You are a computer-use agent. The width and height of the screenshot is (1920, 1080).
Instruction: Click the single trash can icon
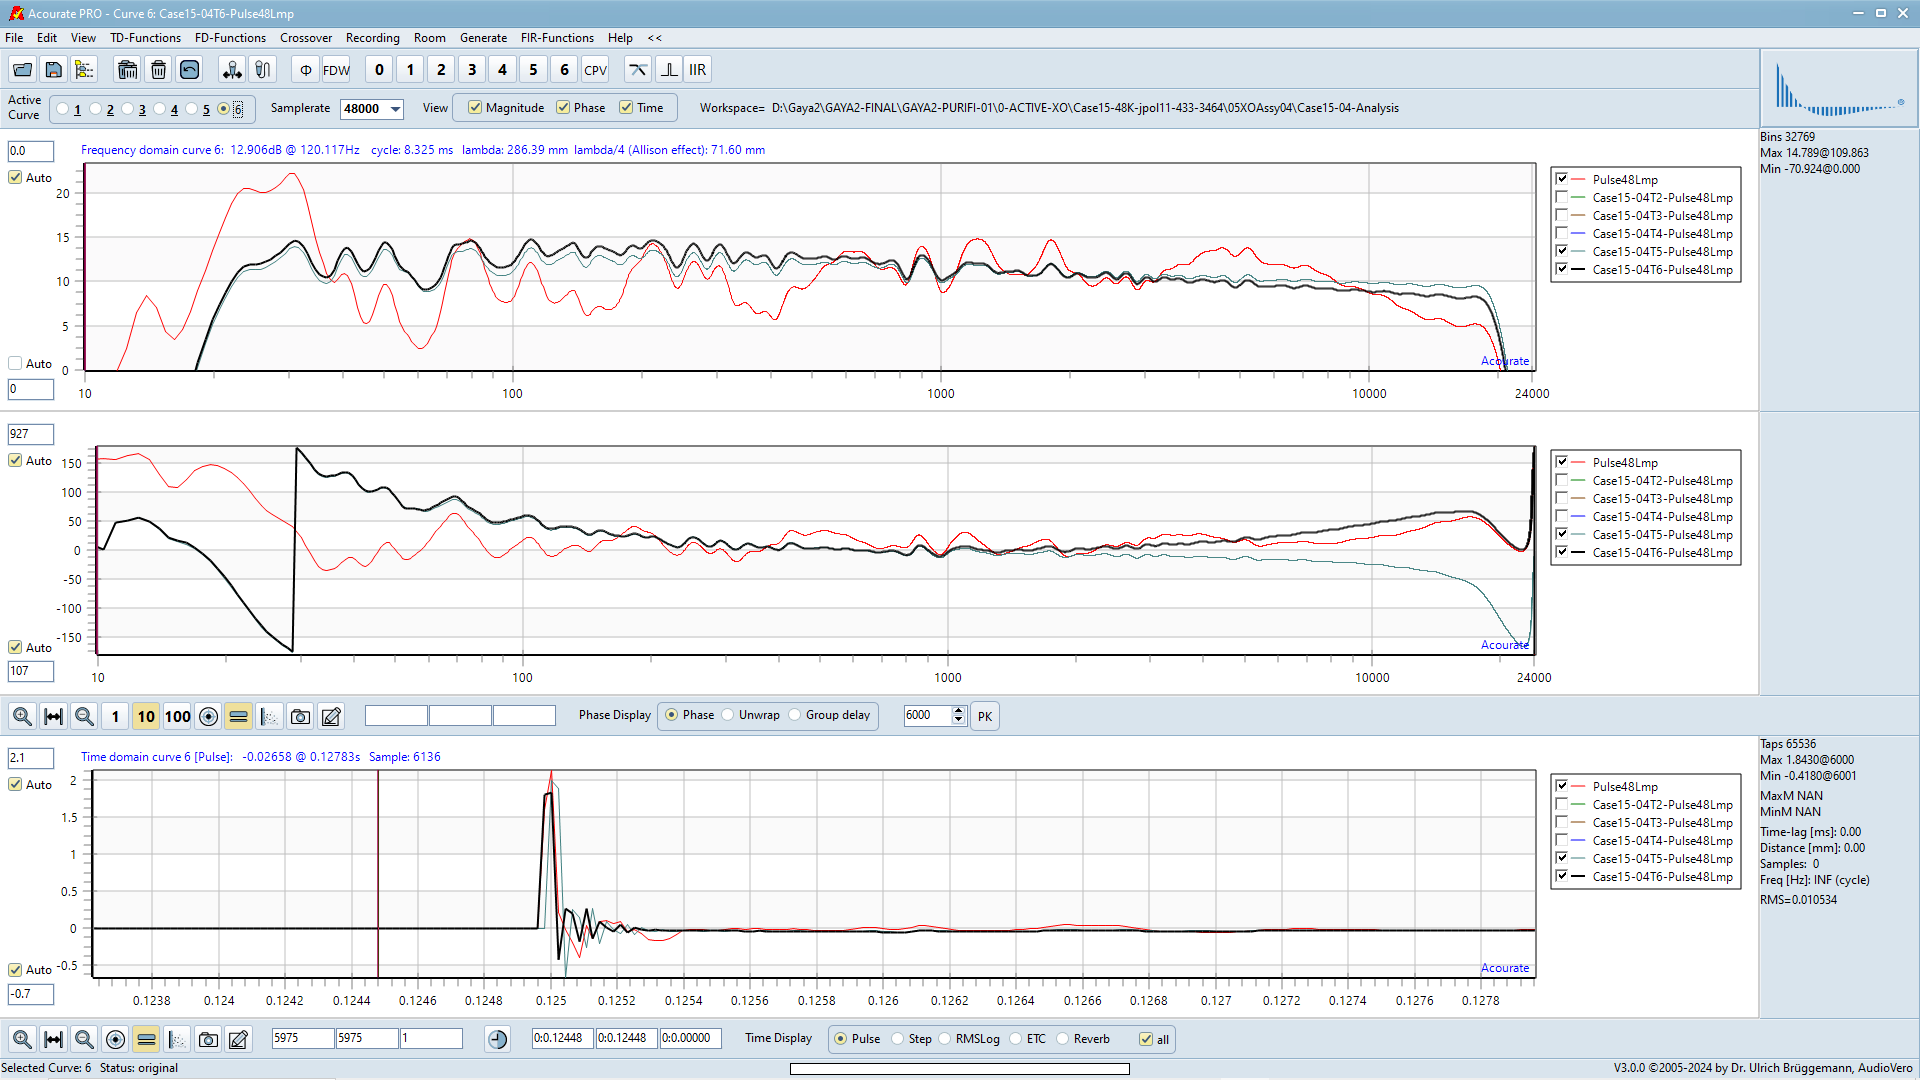pos(158,70)
